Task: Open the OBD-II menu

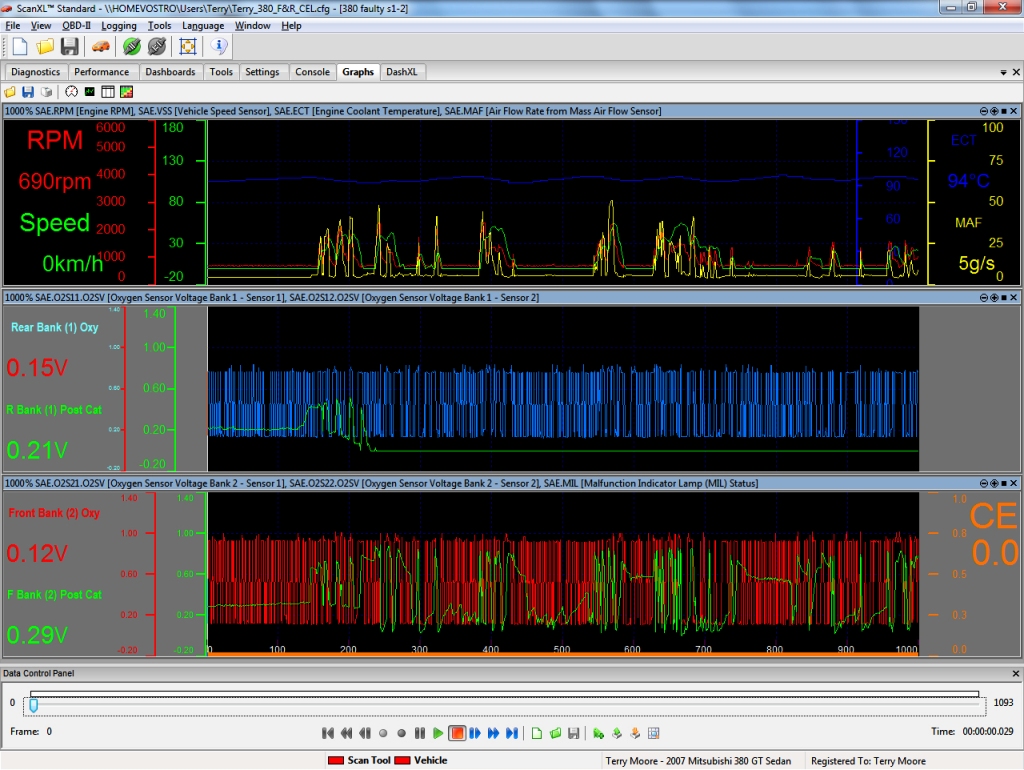Action: [x=76, y=25]
